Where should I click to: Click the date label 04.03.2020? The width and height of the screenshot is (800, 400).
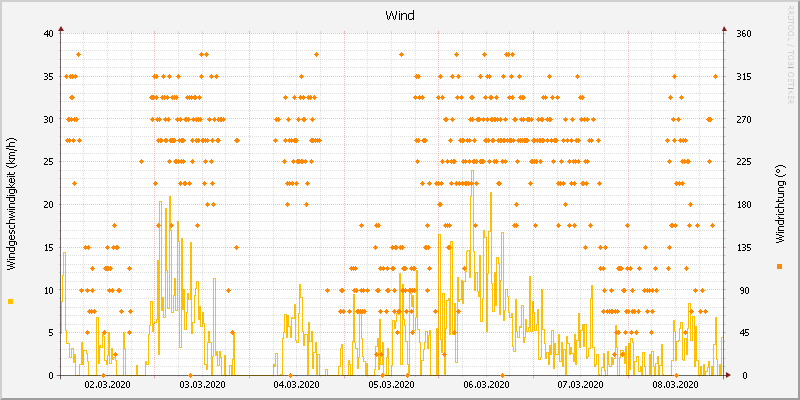tap(297, 384)
